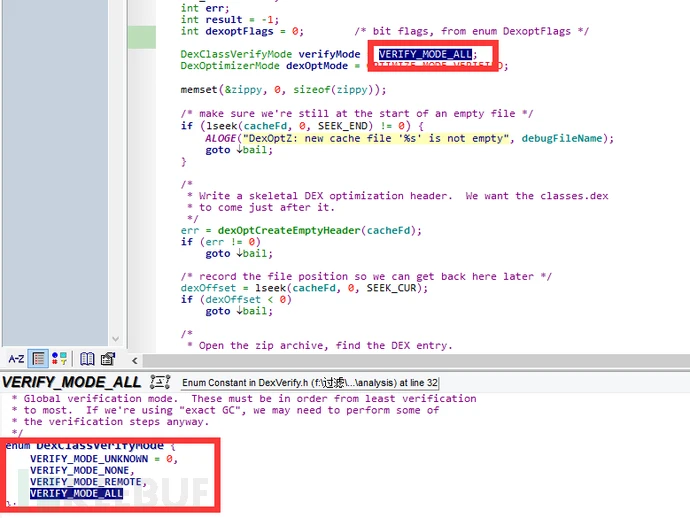Click the dexOptMode variable
Image resolution: width=690 pixels, height=518 pixels.
click(317, 66)
